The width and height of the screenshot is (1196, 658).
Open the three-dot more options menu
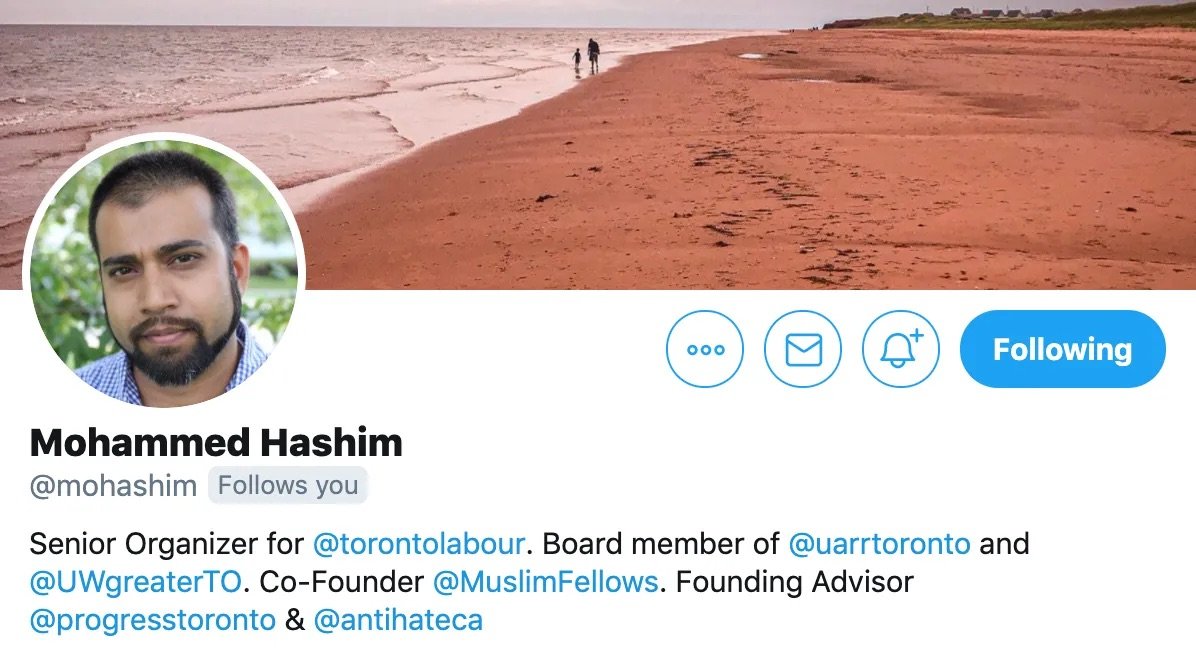[705, 349]
